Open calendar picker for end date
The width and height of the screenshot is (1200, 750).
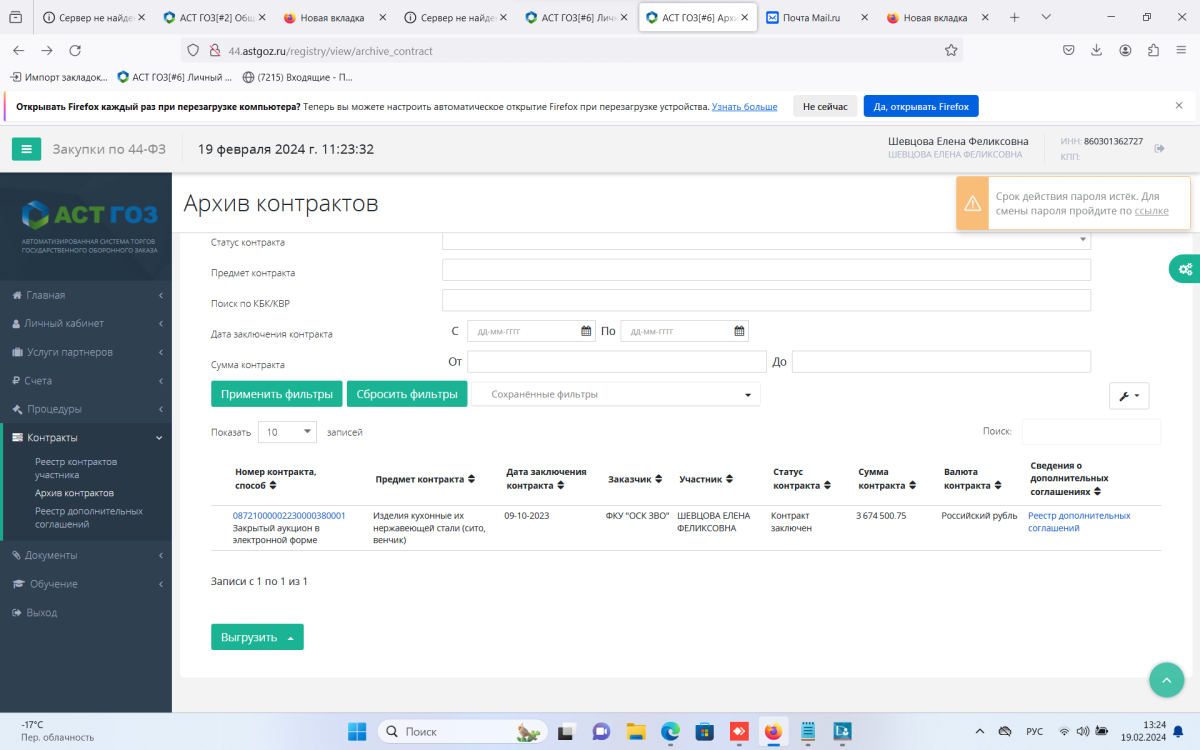coord(739,331)
